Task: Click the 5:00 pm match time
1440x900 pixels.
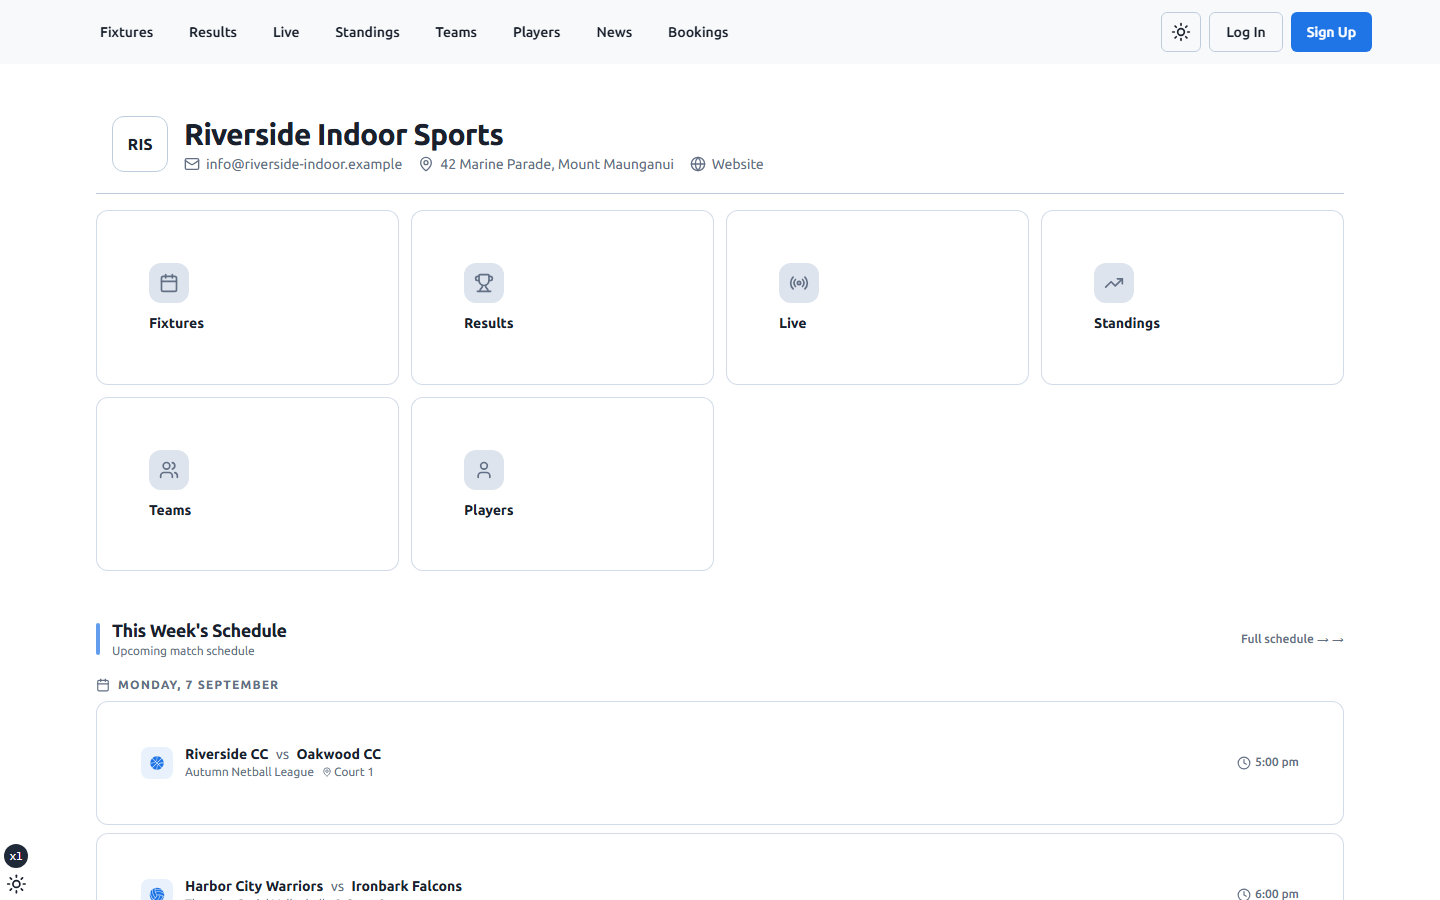Action: [1277, 762]
